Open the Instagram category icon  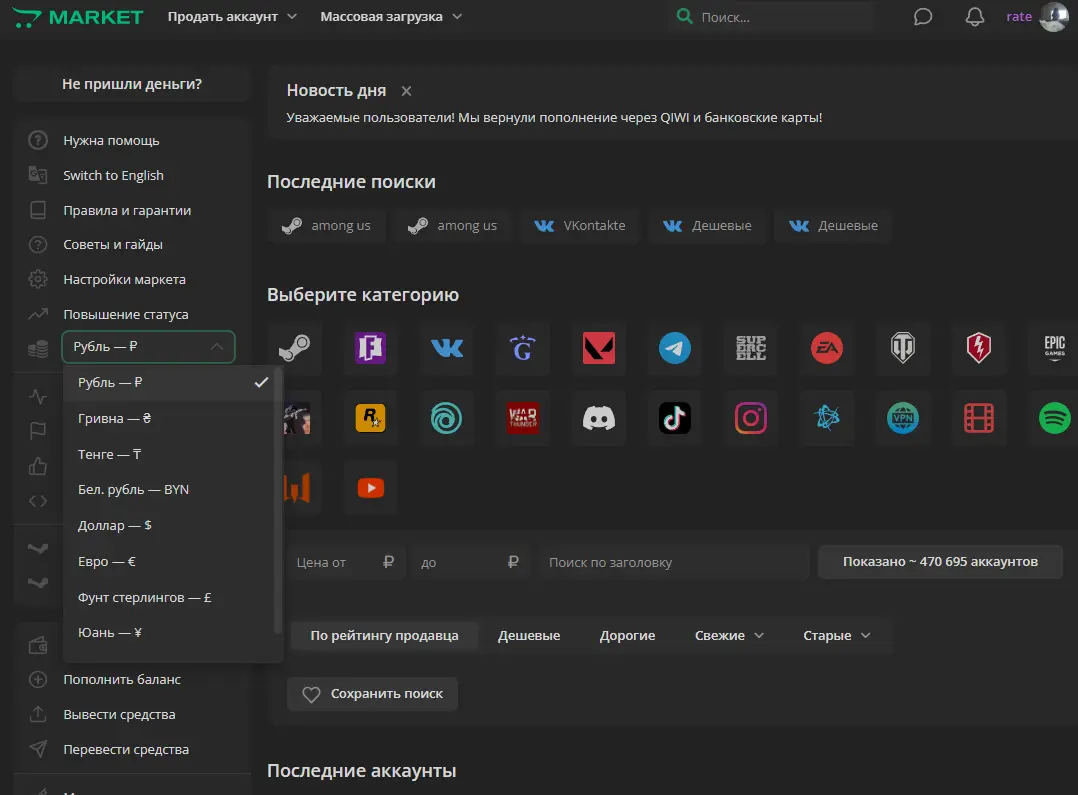point(751,418)
